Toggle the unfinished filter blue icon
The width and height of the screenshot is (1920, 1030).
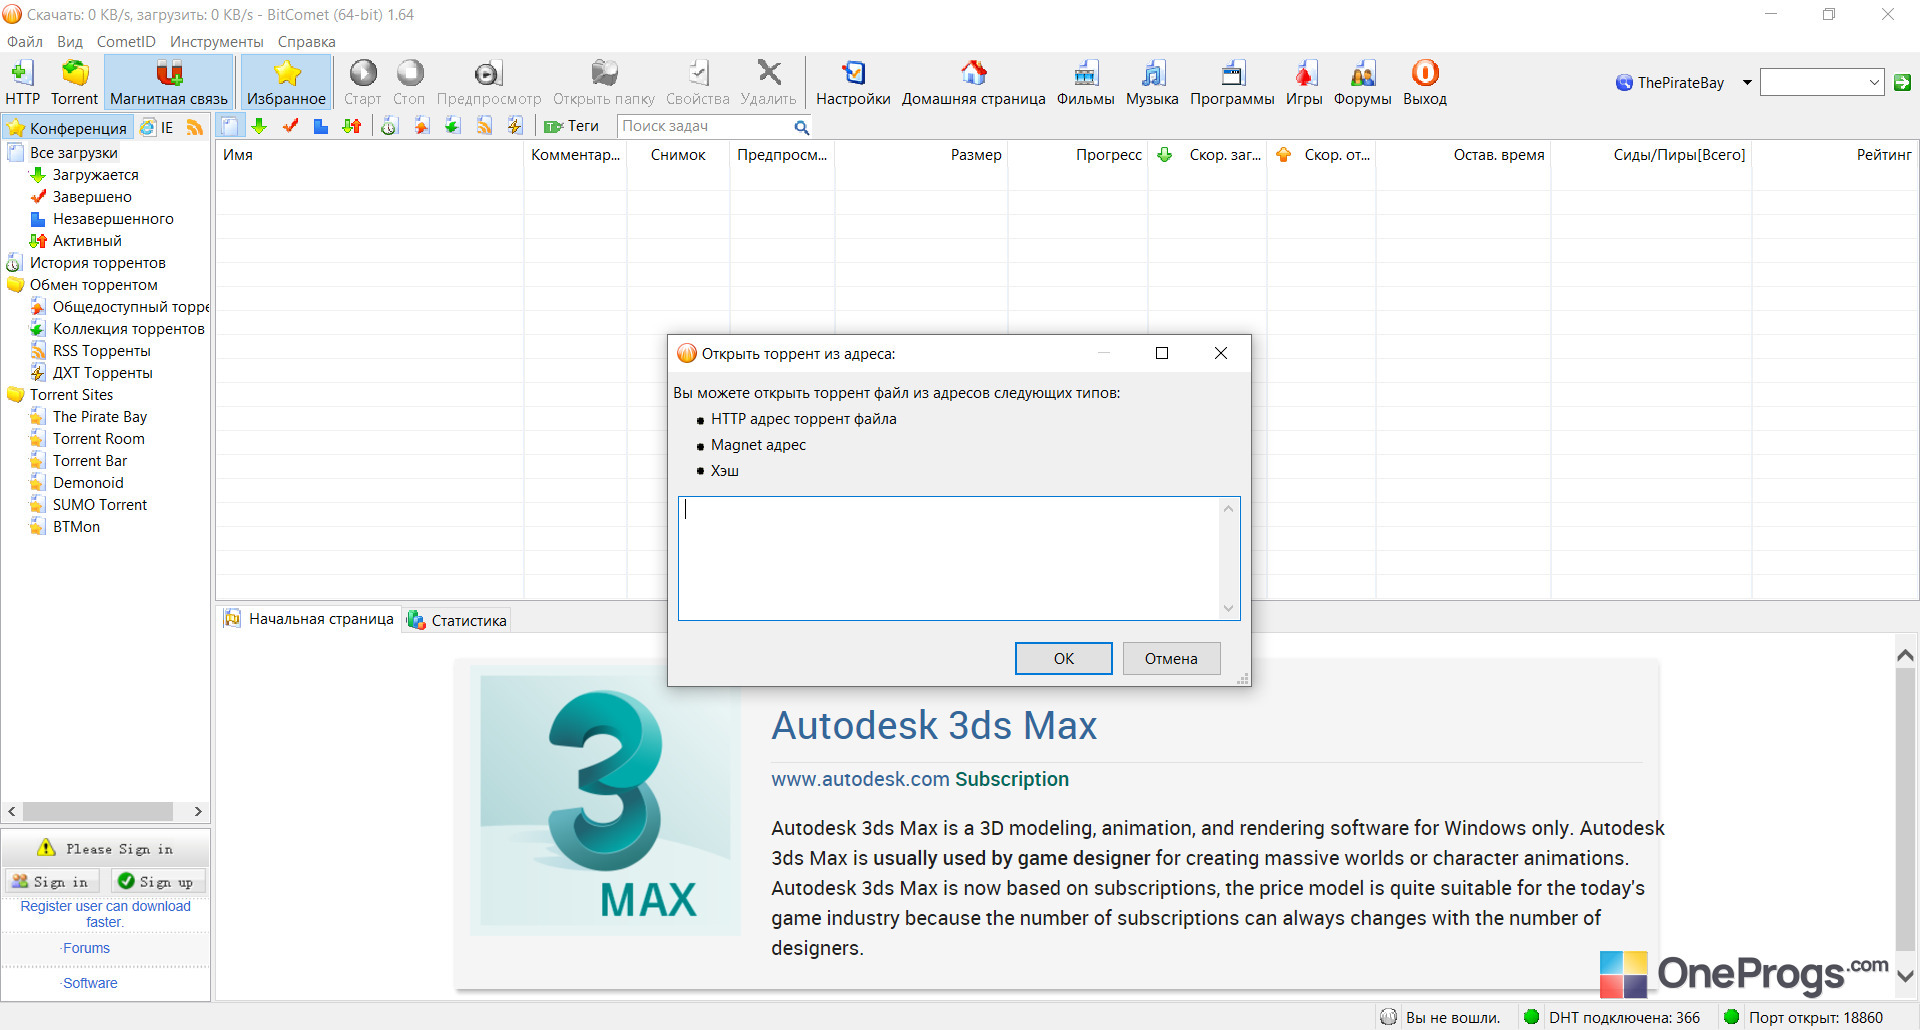pos(321,126)
